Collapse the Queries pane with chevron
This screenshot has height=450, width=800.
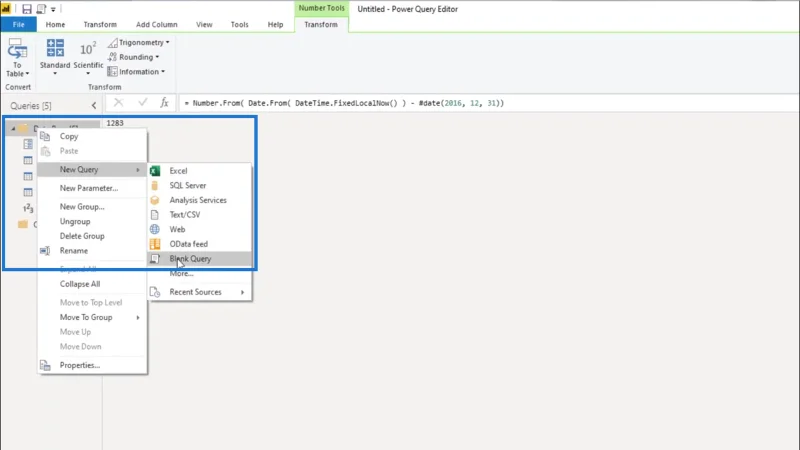94,106
